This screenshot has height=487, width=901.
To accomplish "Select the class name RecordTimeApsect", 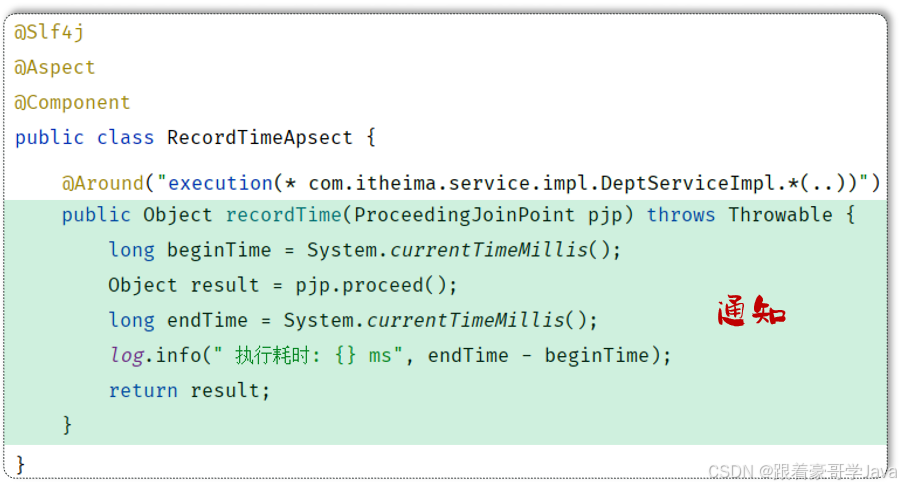I will point(260,138).
